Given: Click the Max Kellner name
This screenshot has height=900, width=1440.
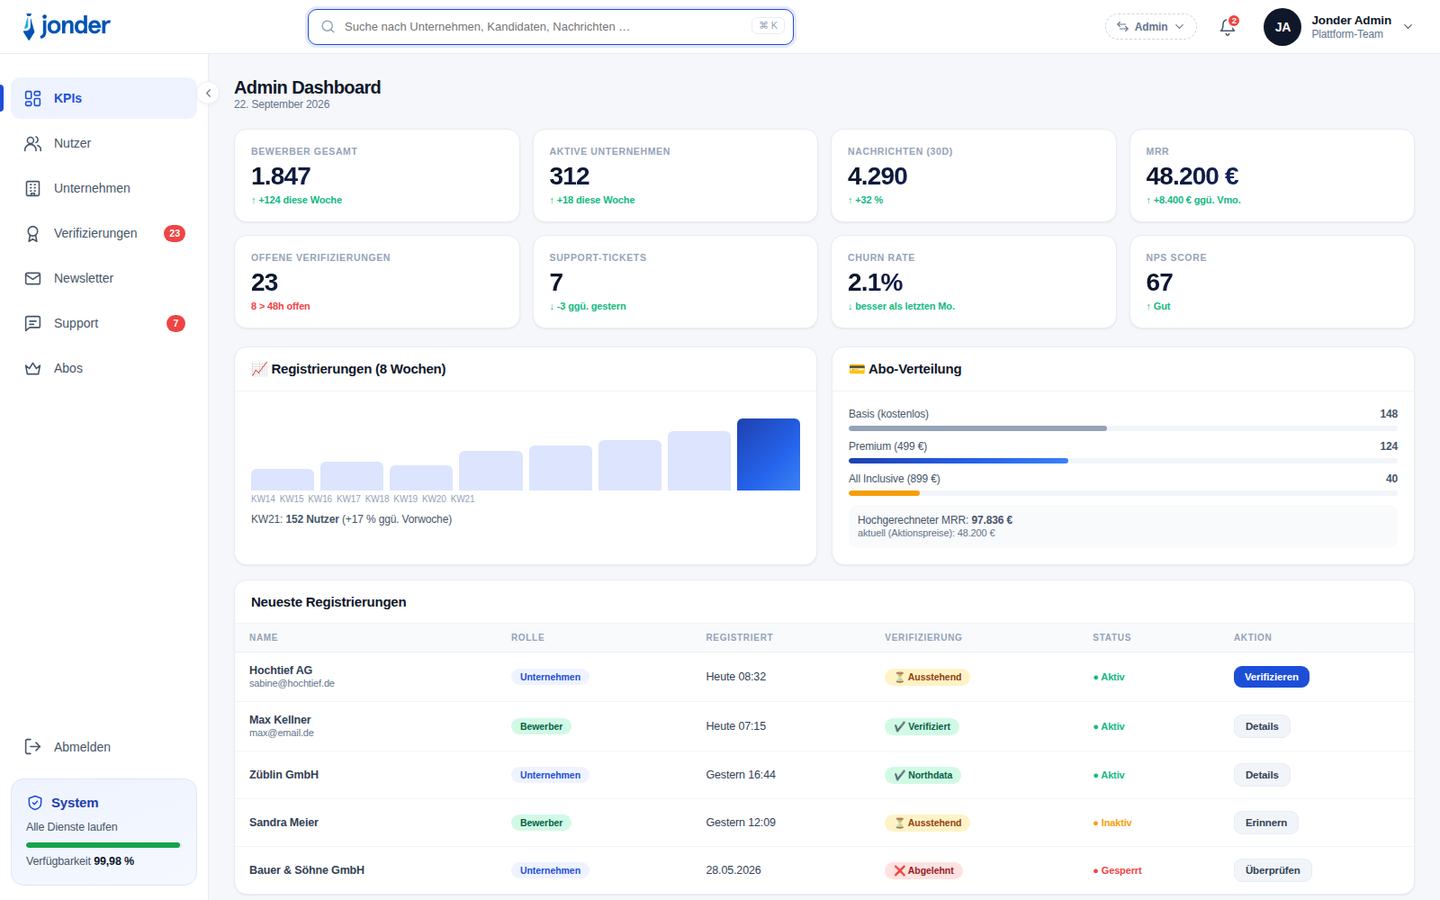Looking at the screenshot, I should tap(280, 720).
